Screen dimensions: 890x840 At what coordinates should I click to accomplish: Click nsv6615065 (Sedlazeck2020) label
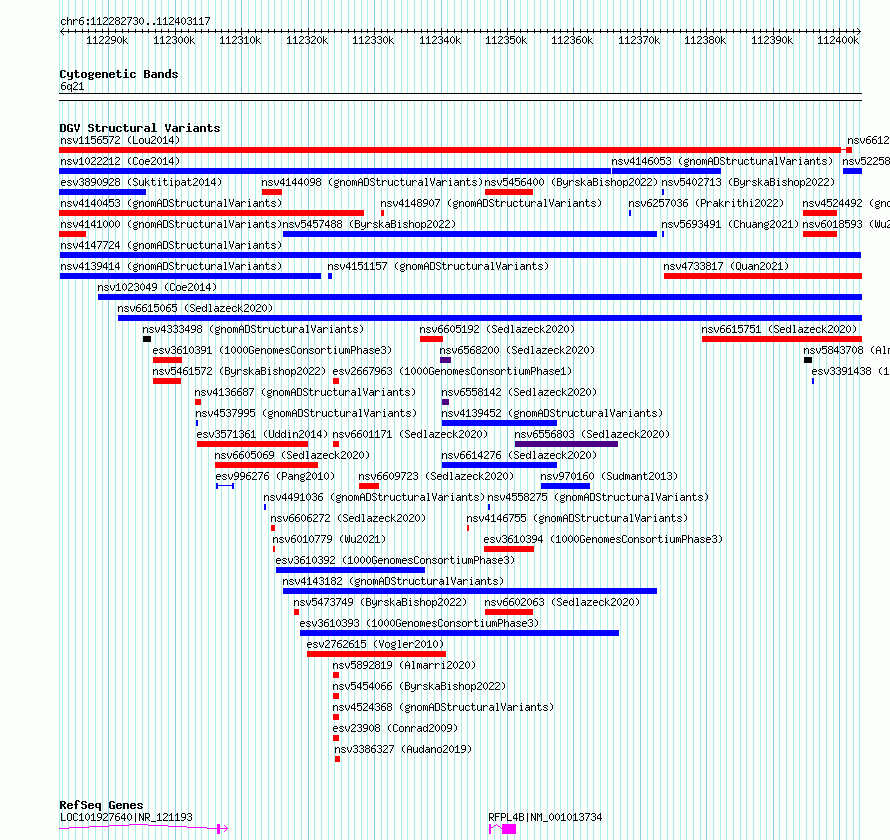pyautogui.click(x=195, y=308)
